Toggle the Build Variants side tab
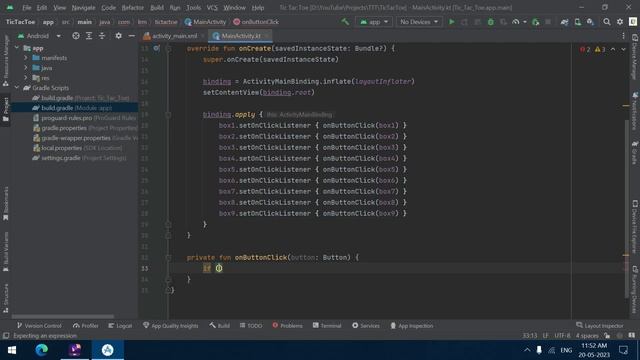This screenshot has width=640, height=360. coord(6,251)
